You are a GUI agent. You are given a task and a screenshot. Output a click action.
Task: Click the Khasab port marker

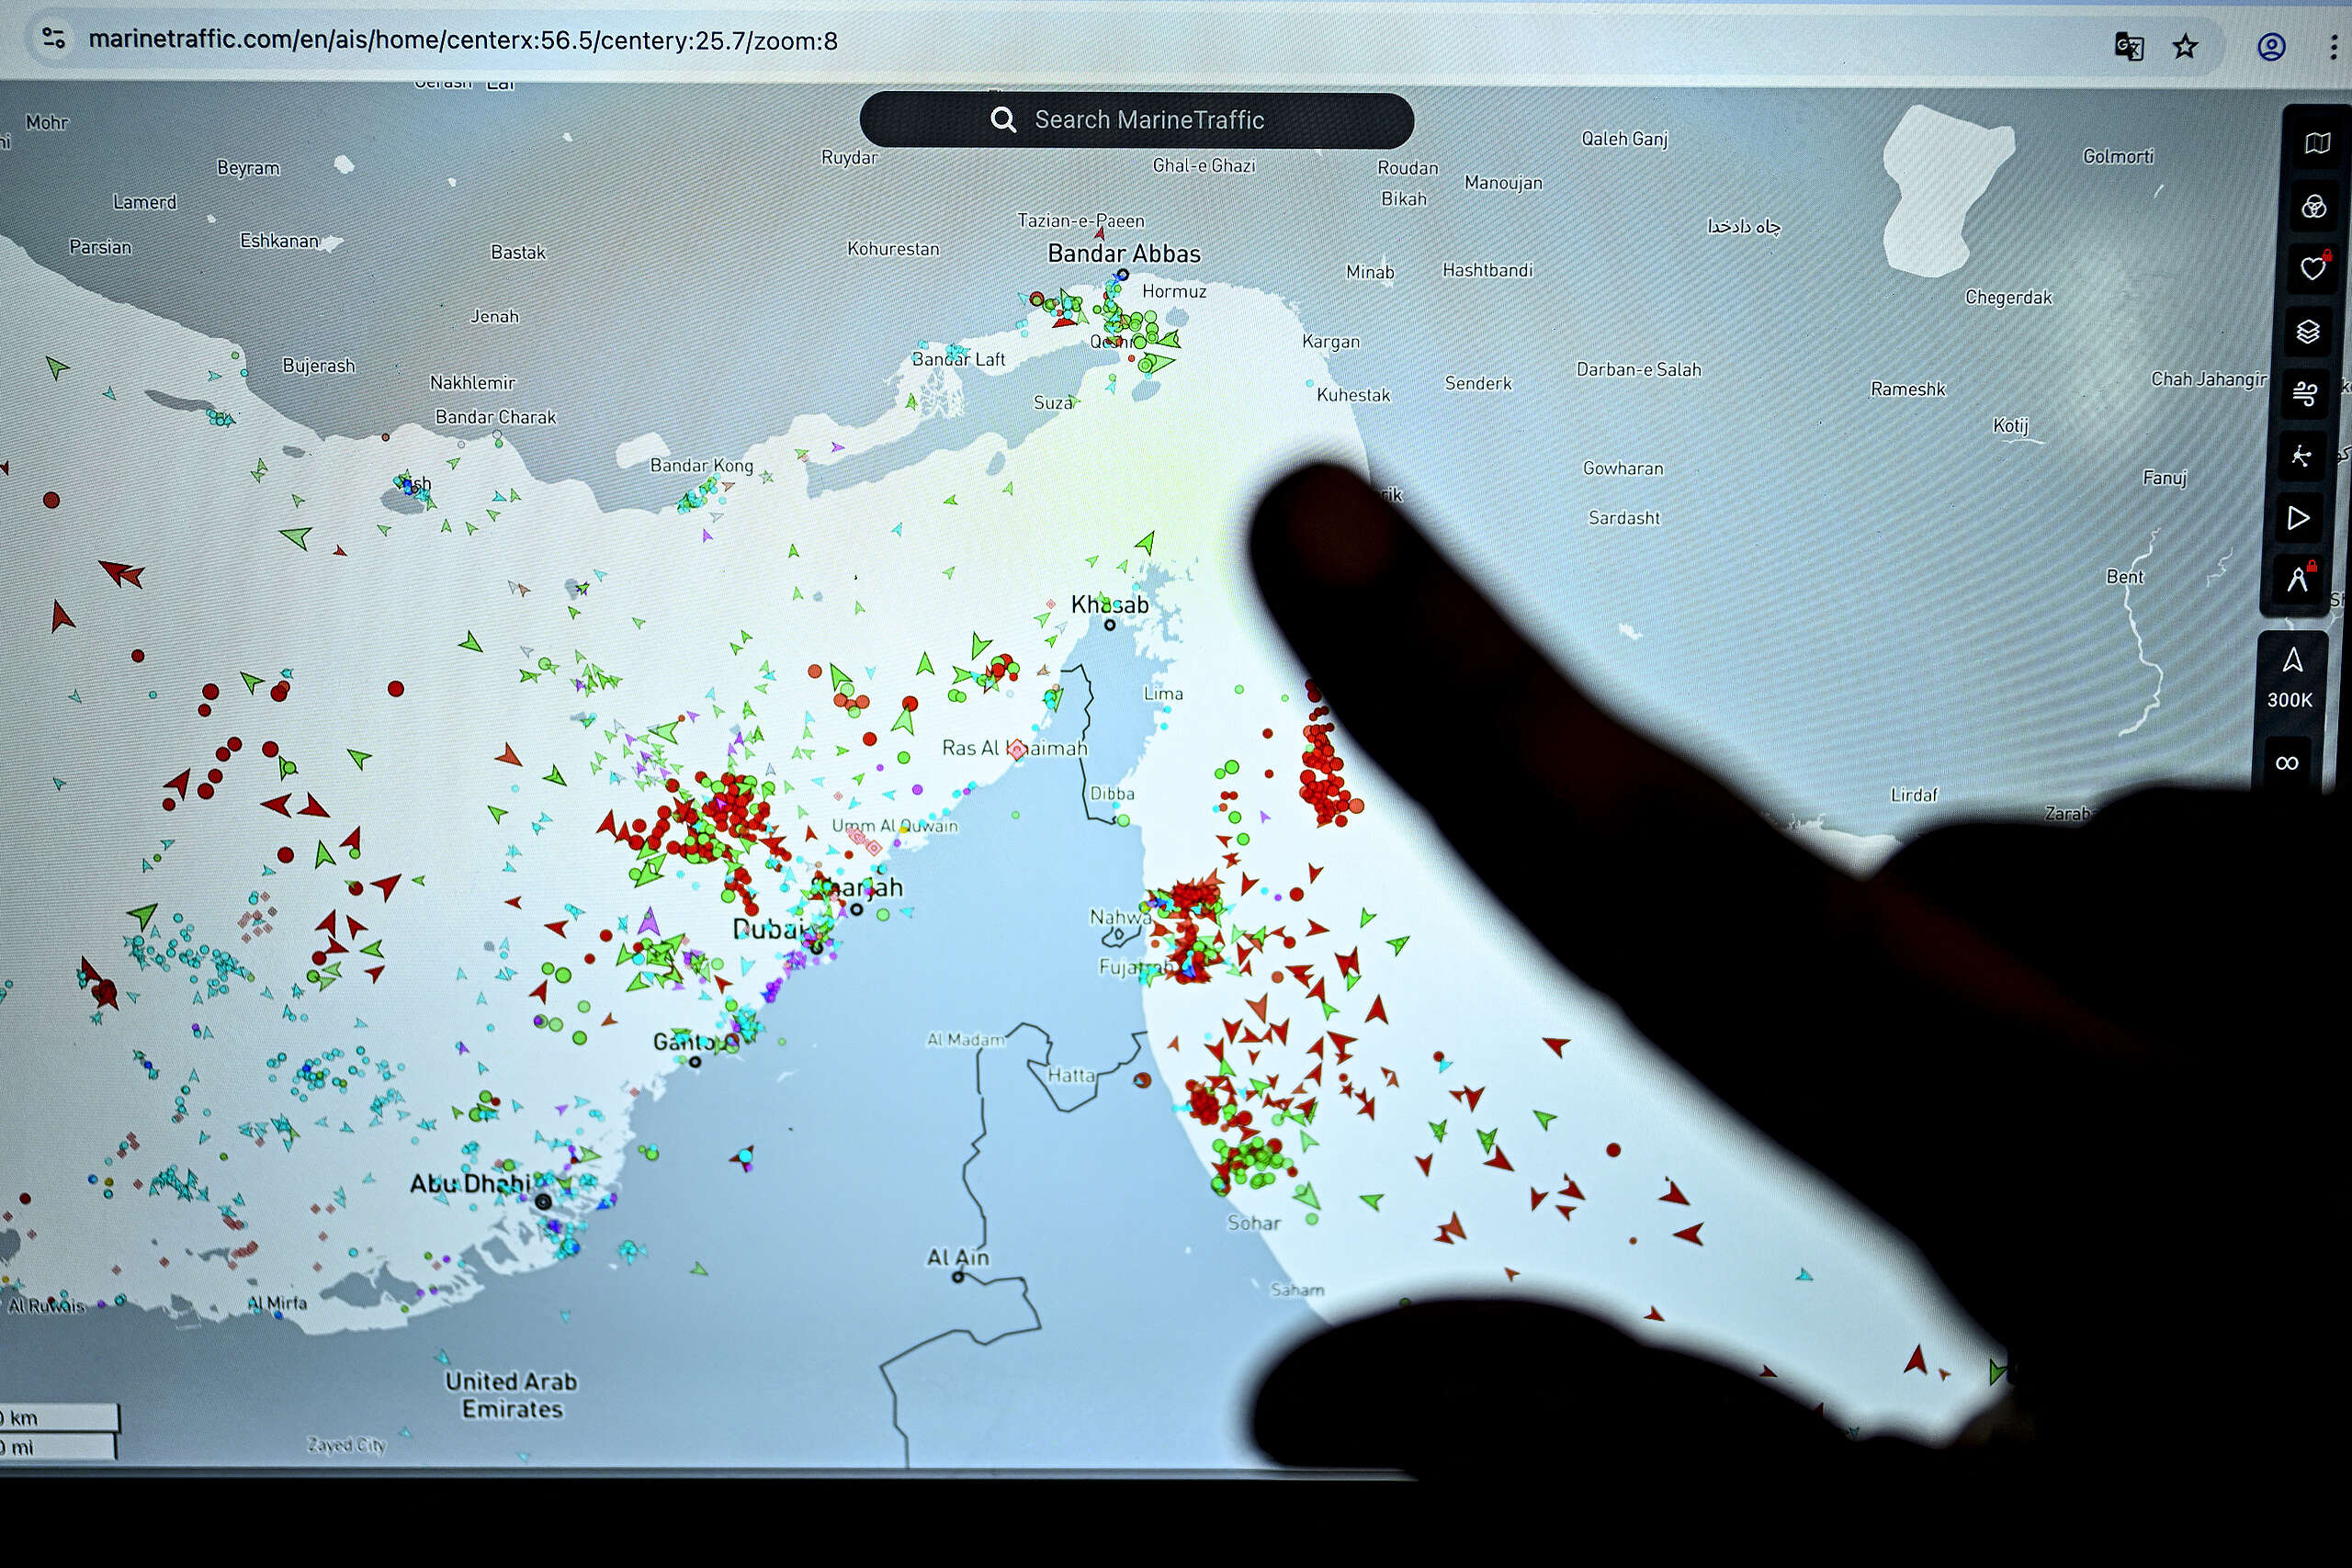[1111, 623]
